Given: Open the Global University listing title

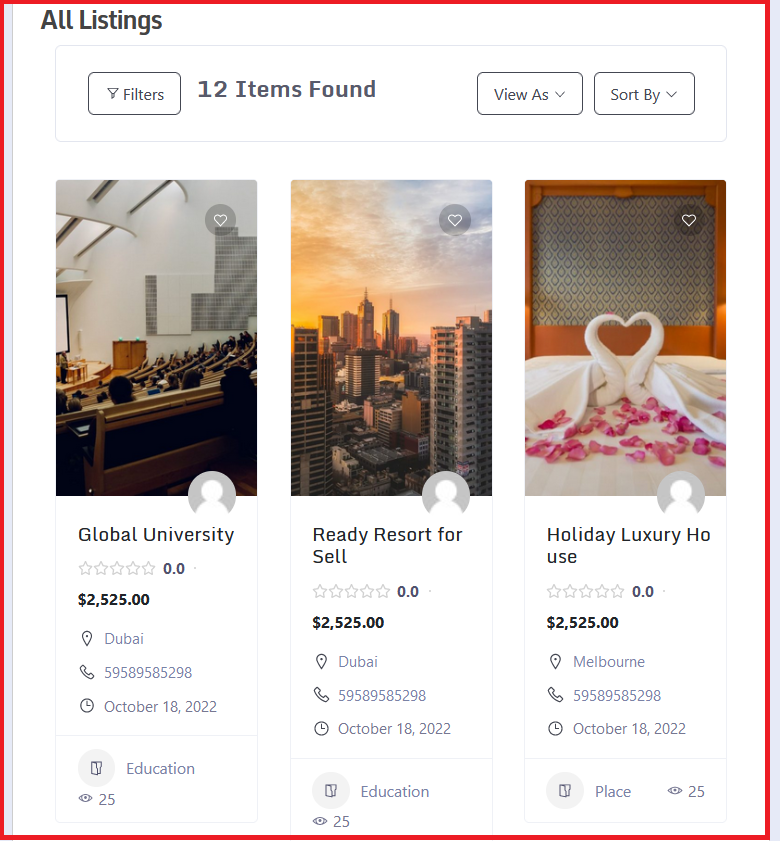Looking at the screenshot, I should pyautogui.click(x=156, y=535).
